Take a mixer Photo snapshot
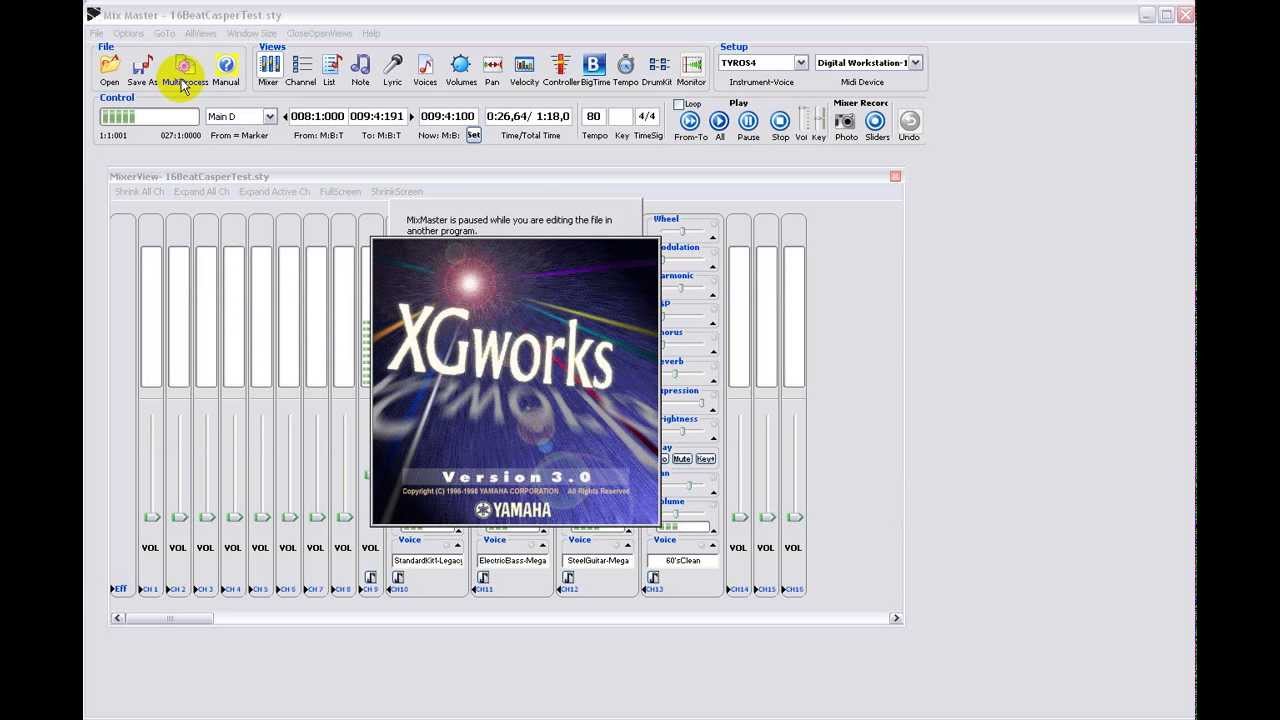The height and width of the screenshot is (720, 1280). (x=845, y=121)
